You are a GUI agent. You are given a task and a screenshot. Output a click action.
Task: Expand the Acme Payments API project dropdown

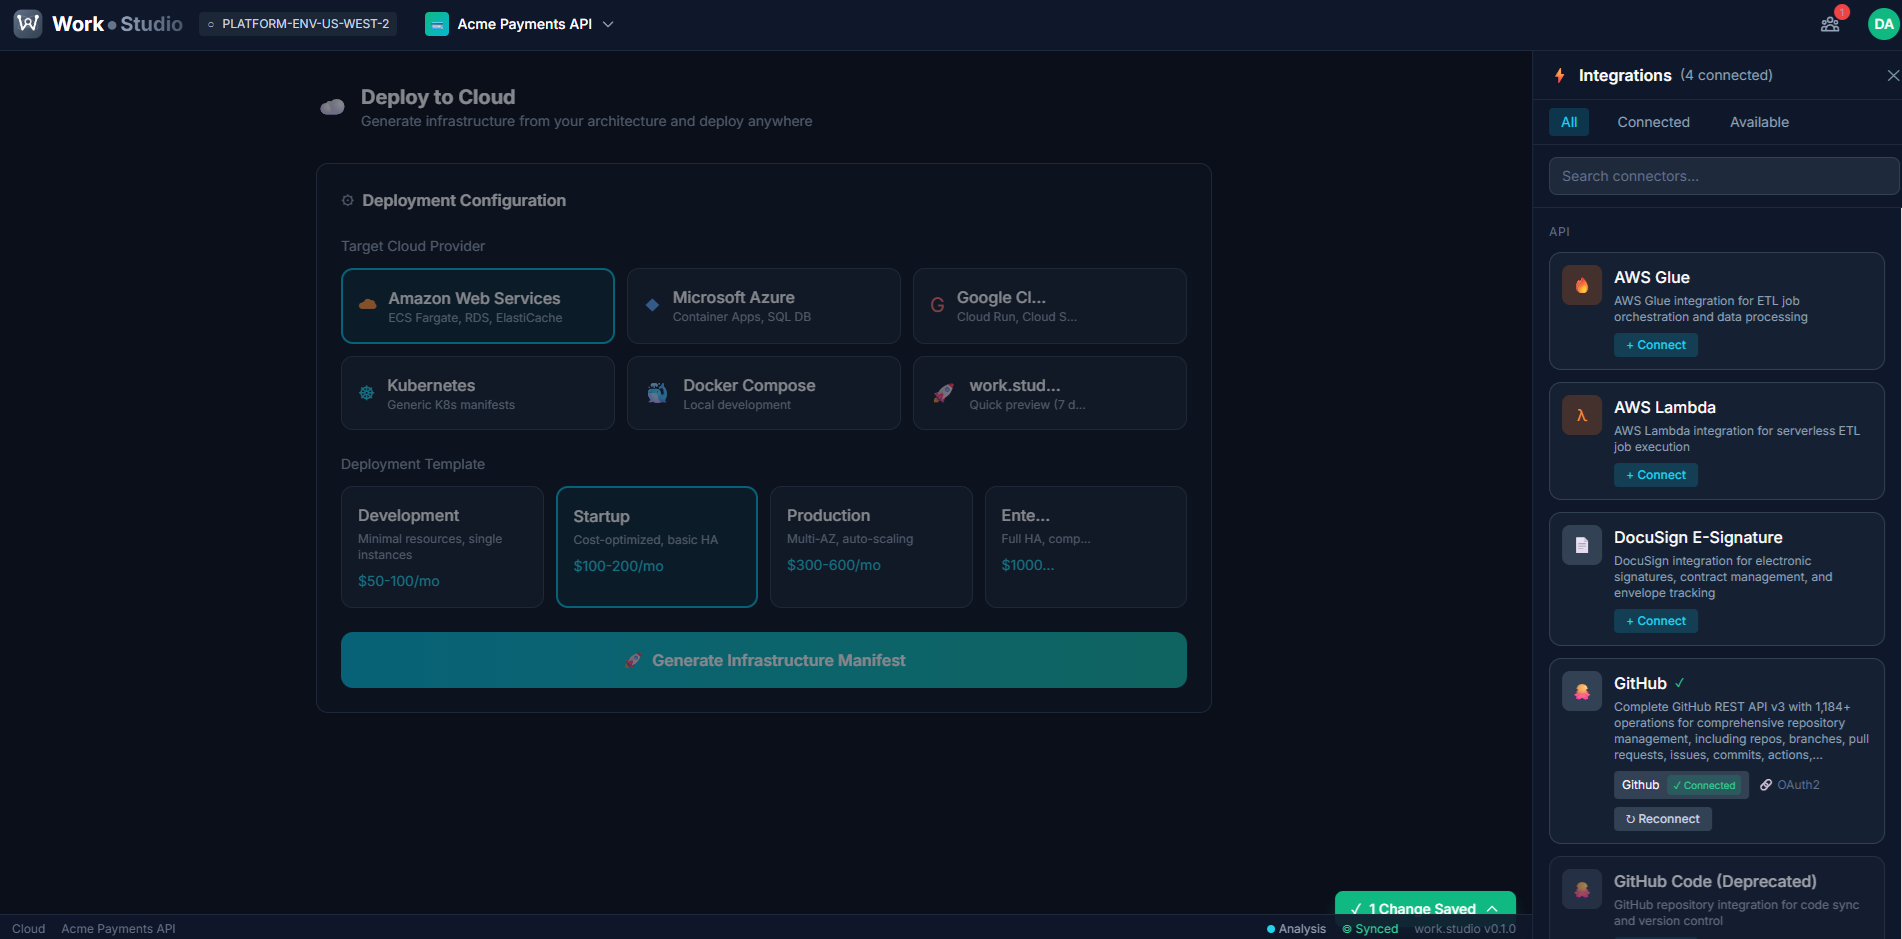coord(608,24)
